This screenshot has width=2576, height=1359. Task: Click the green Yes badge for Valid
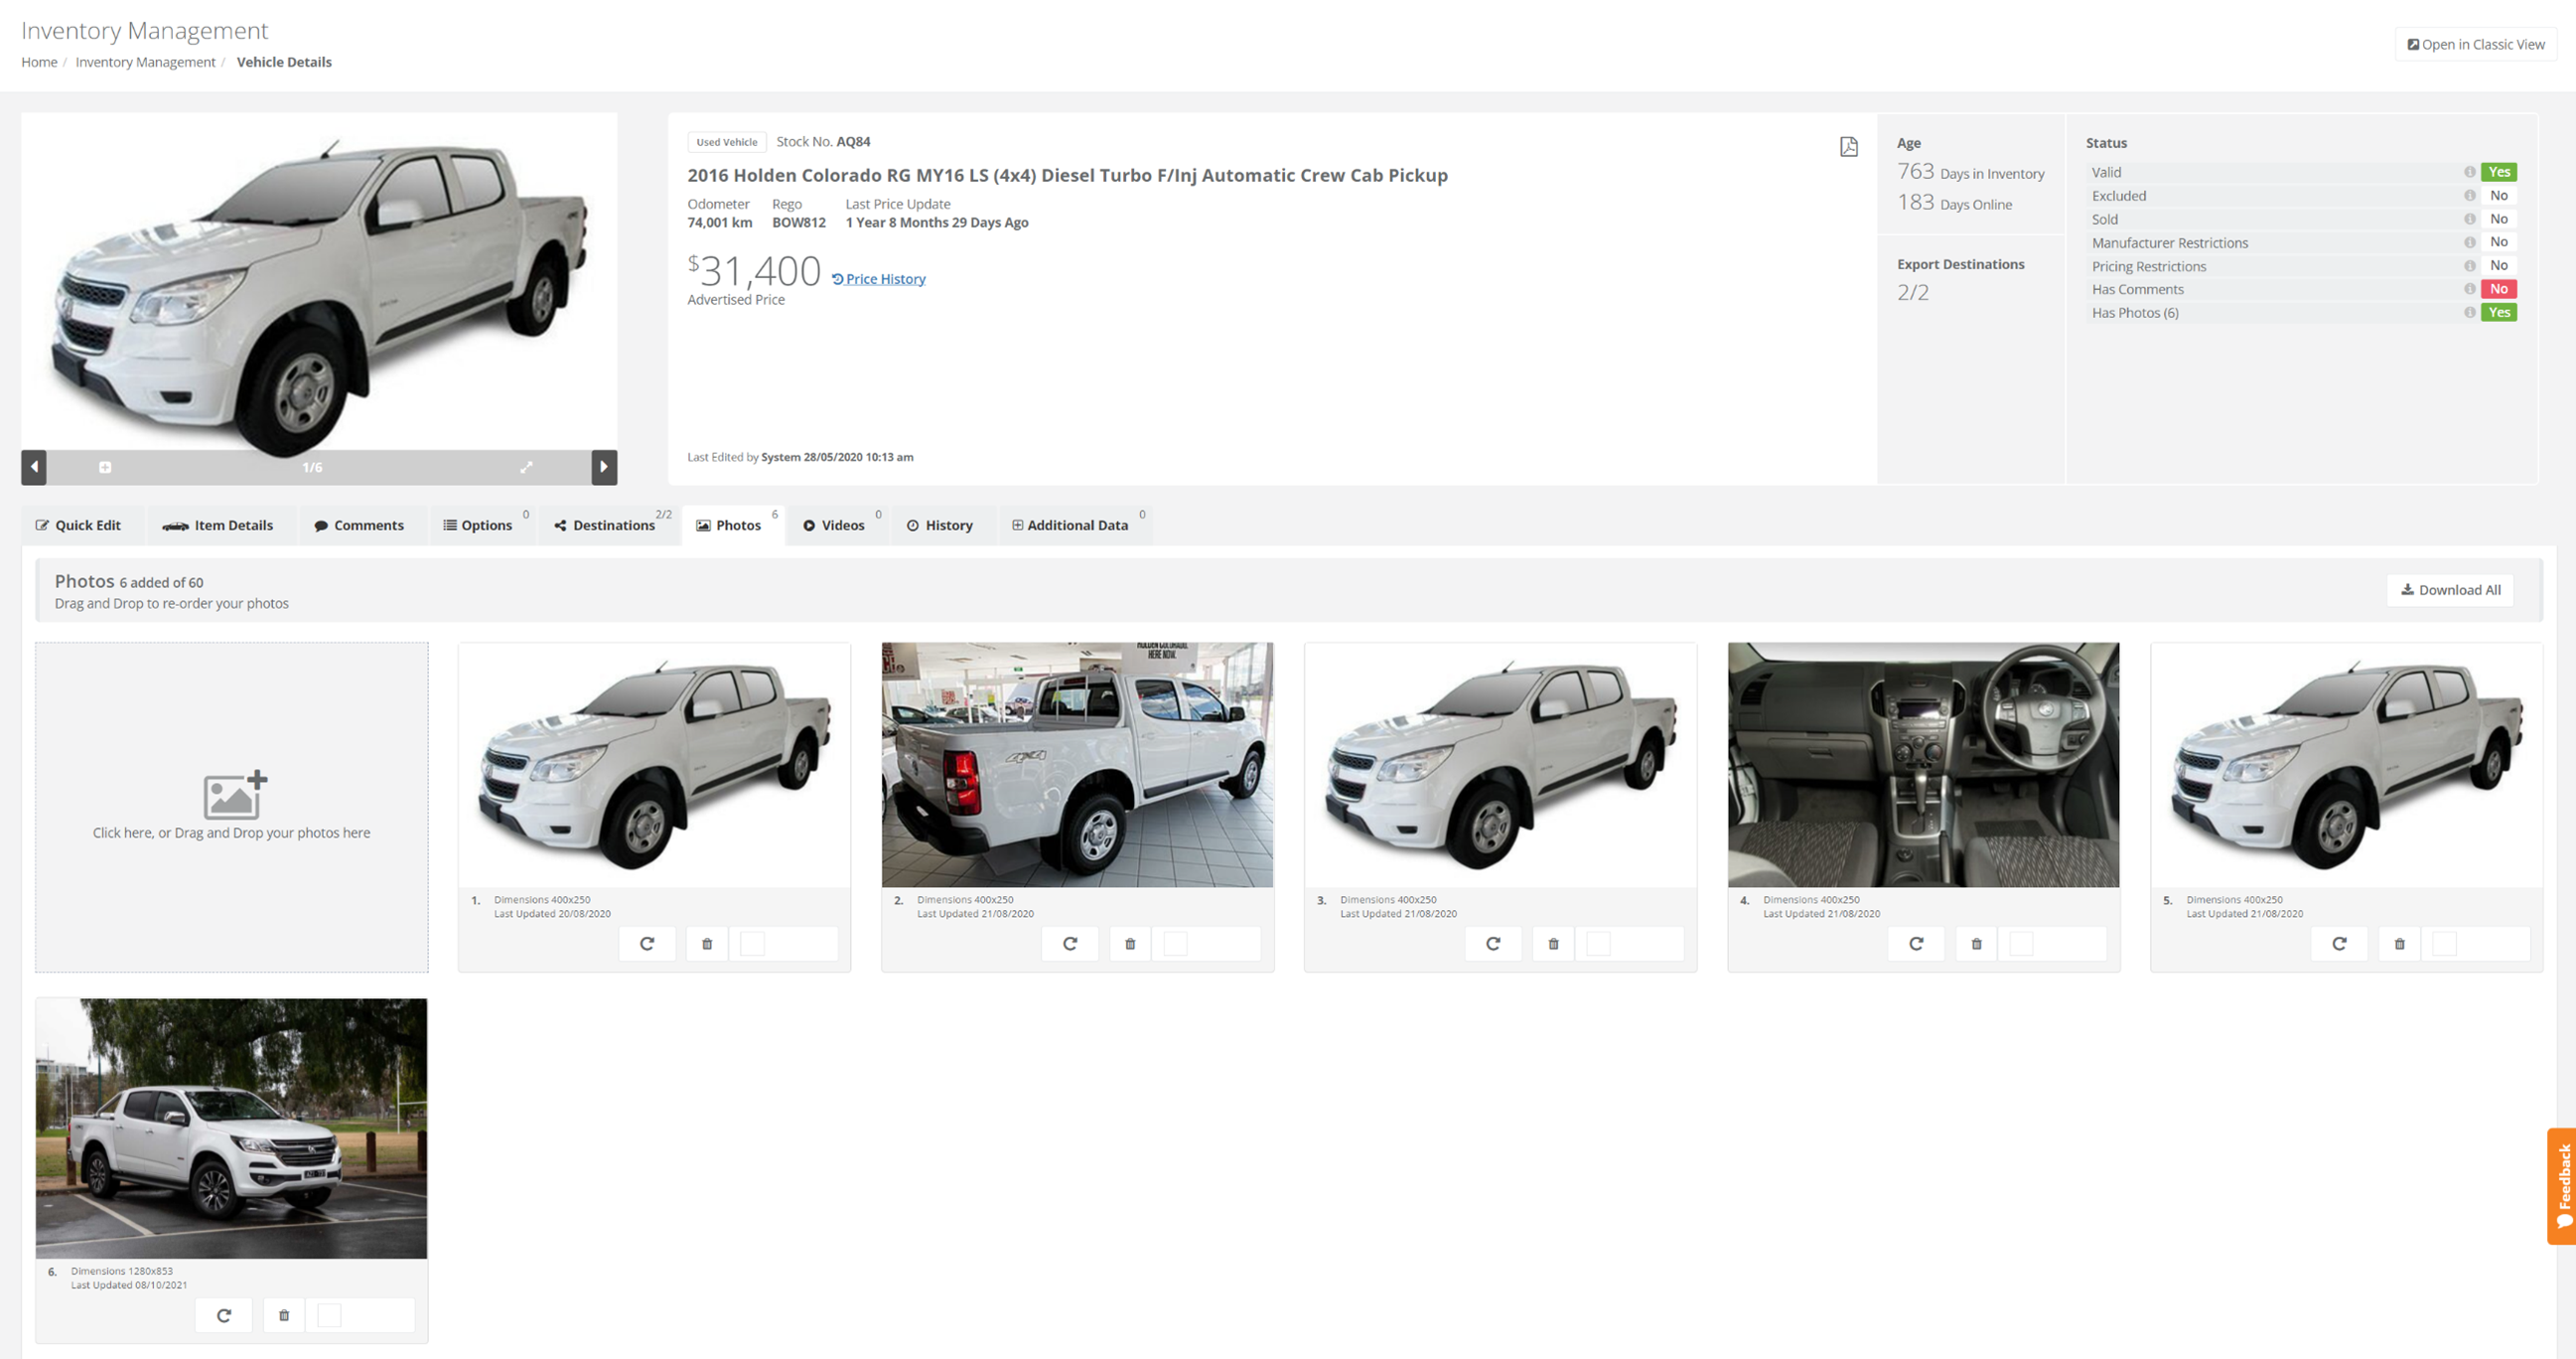click(x=2498, y=172)
